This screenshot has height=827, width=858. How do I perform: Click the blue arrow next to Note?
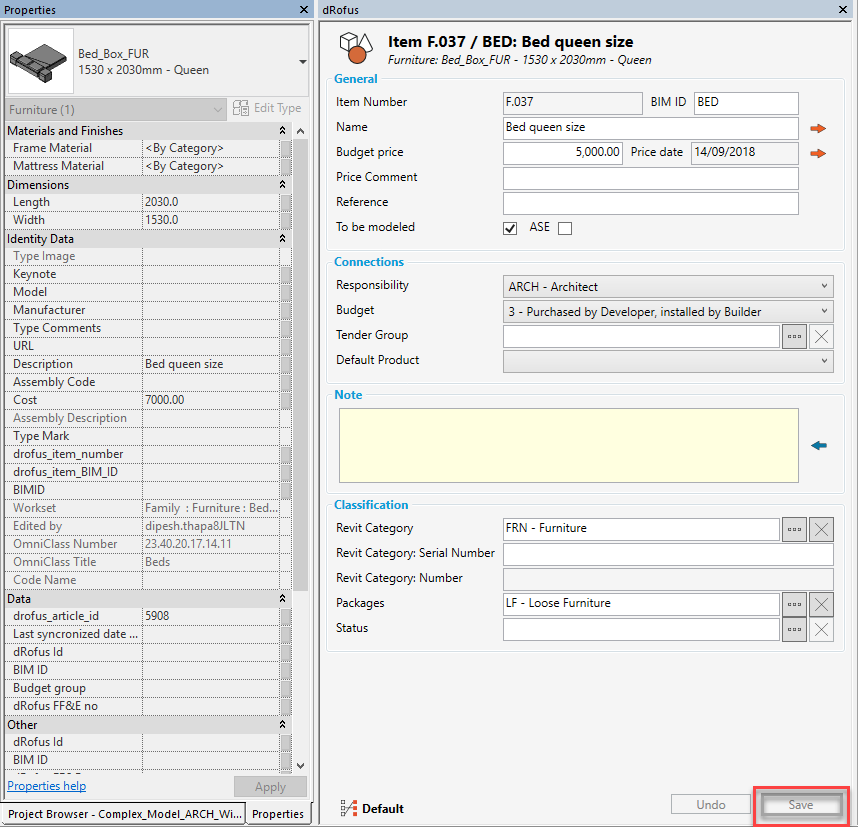(819, 446)
